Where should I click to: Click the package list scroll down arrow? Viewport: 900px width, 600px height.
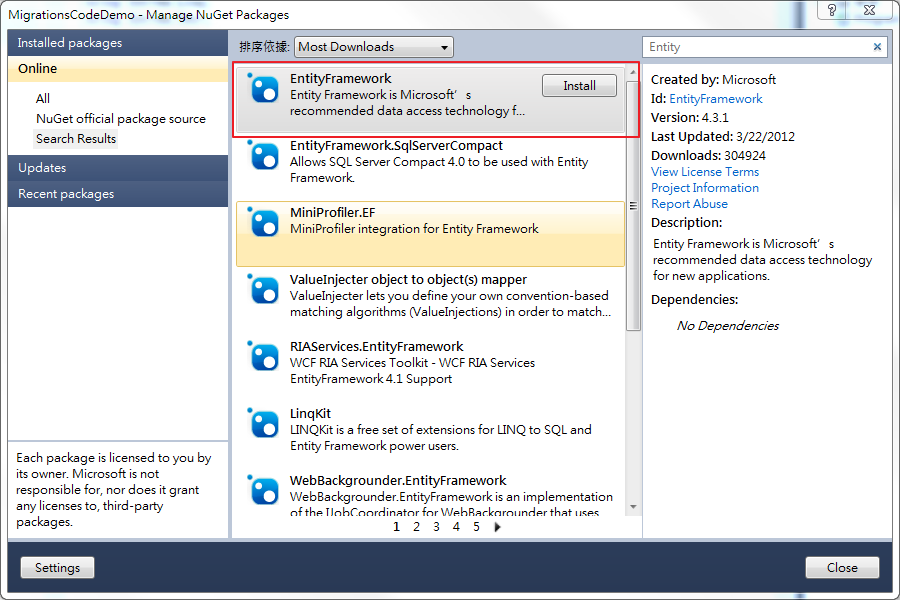pos(633,507)
